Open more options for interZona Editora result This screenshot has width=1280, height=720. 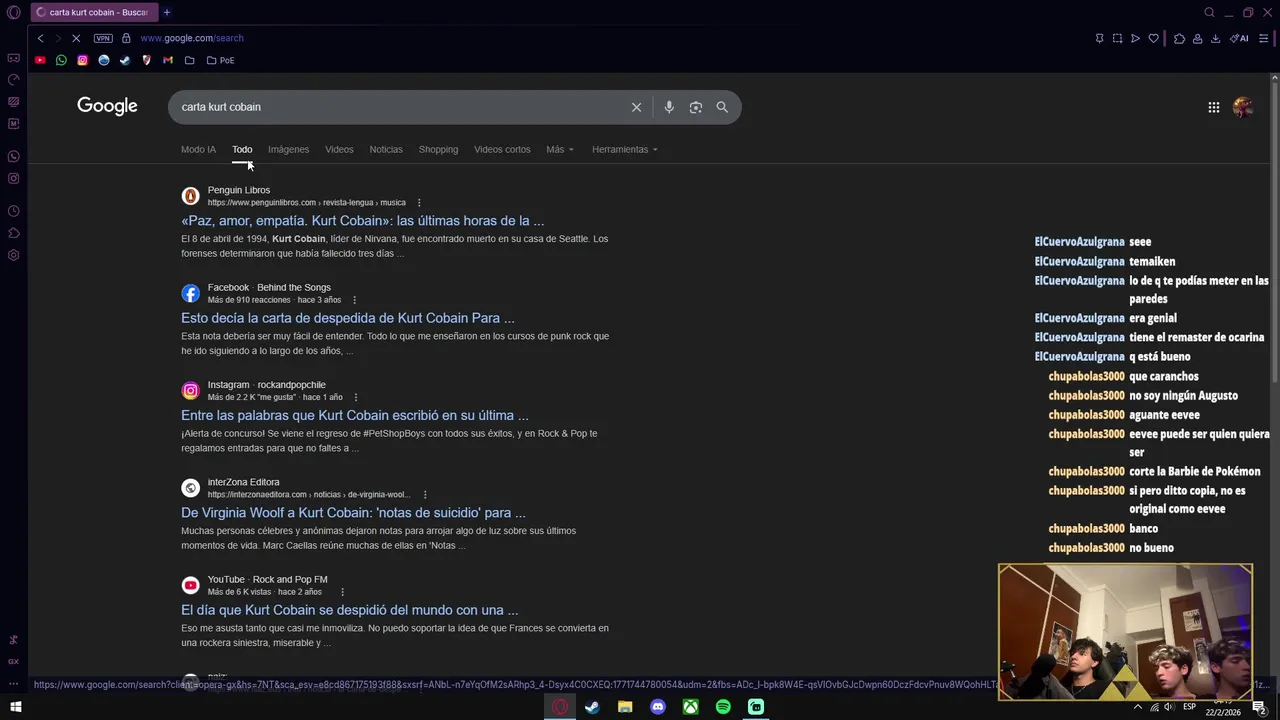425,495
